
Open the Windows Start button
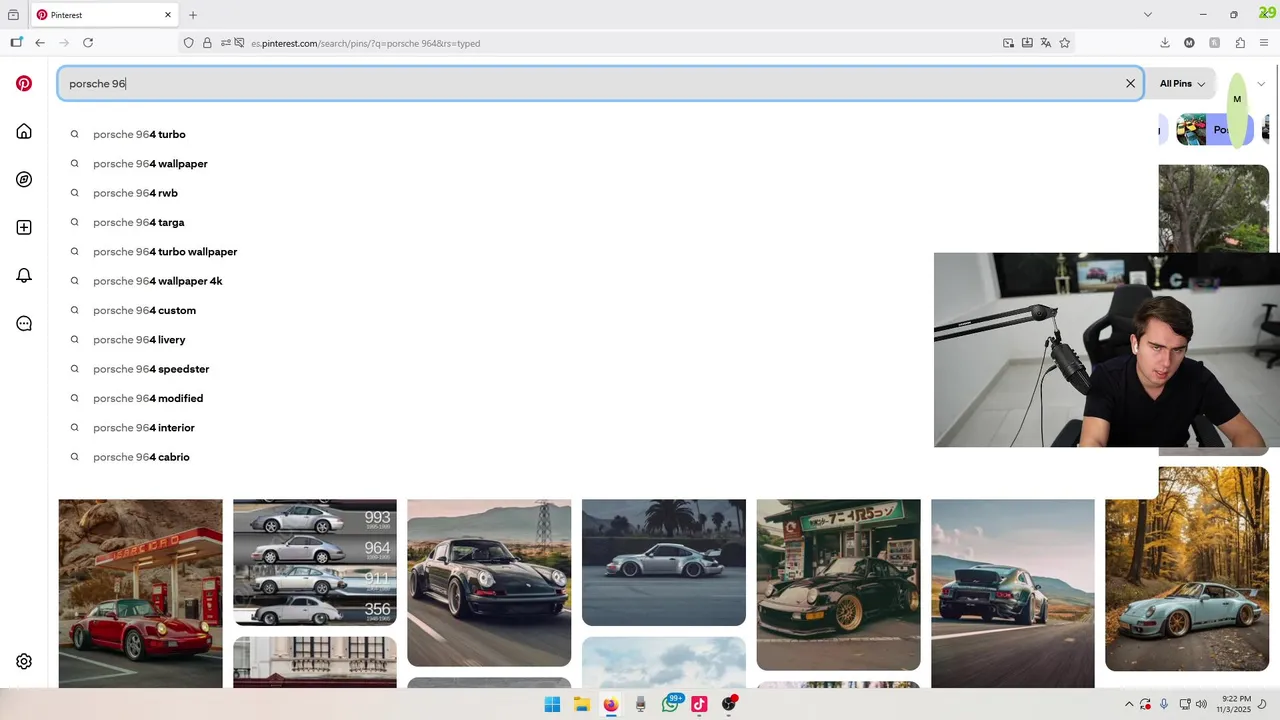point(552,704)
